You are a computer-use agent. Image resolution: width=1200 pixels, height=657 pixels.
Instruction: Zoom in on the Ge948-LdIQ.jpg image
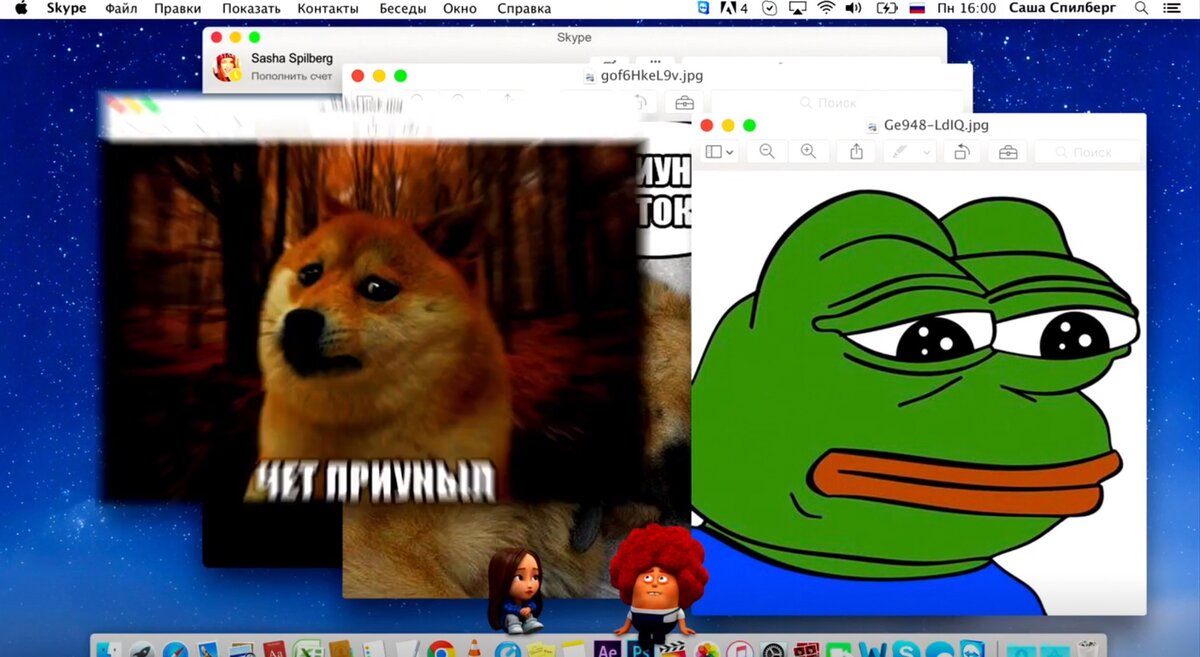click(x=808, y=152)
